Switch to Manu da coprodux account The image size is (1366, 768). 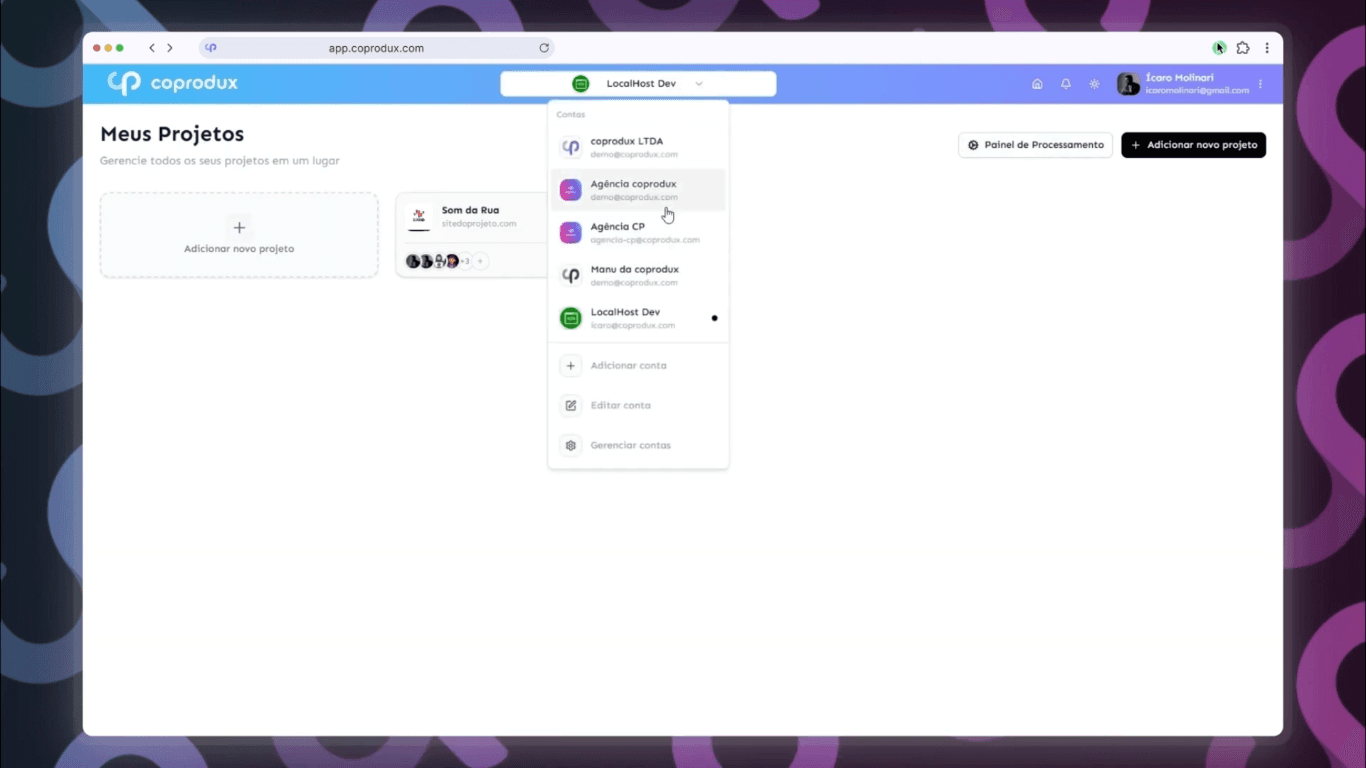coord(638,275)
